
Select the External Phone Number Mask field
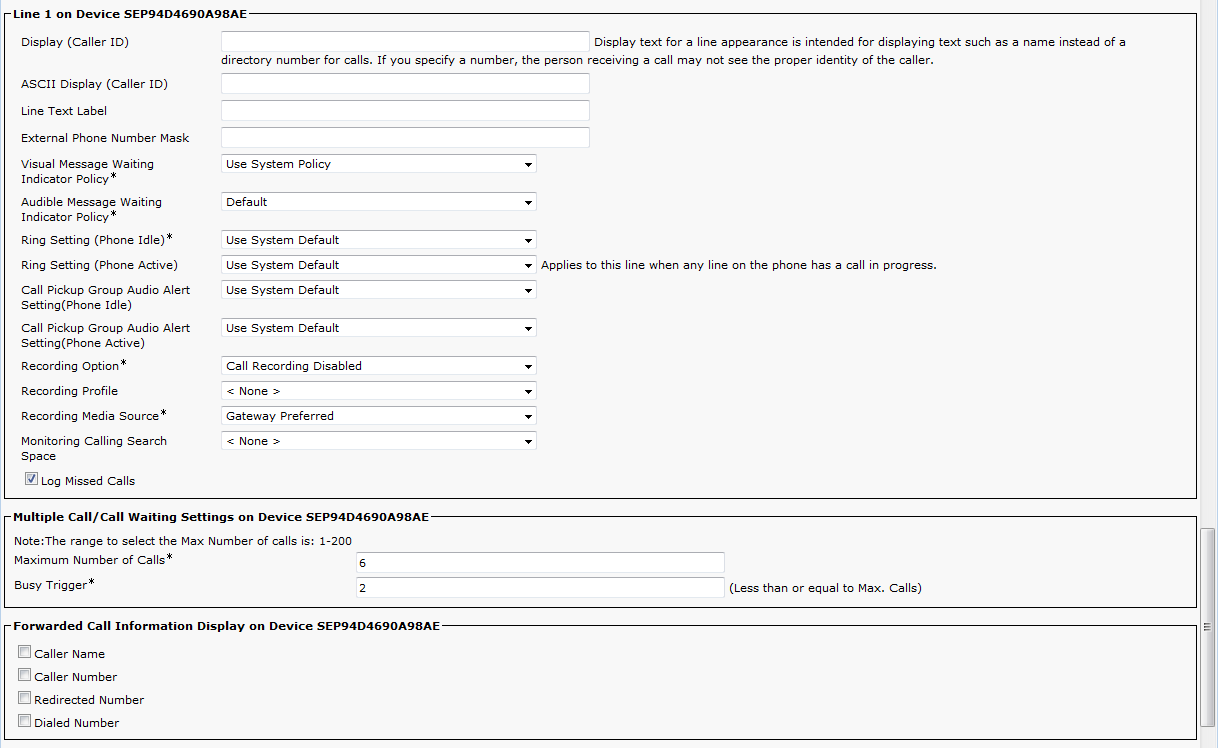coord(405,138)
